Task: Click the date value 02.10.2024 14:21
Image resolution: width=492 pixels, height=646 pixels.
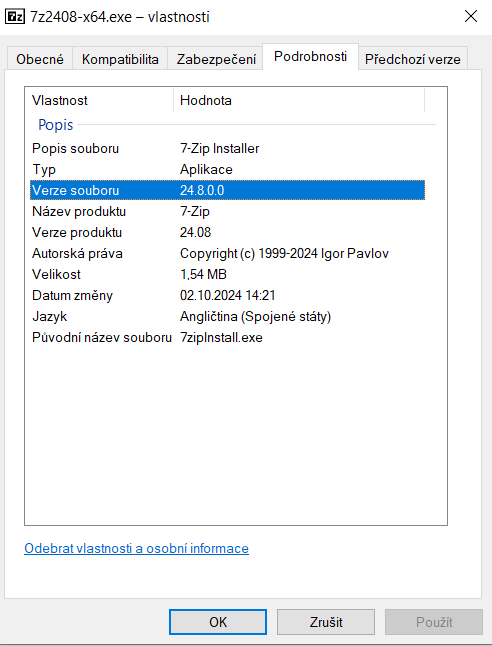Action: coord(227,295)
